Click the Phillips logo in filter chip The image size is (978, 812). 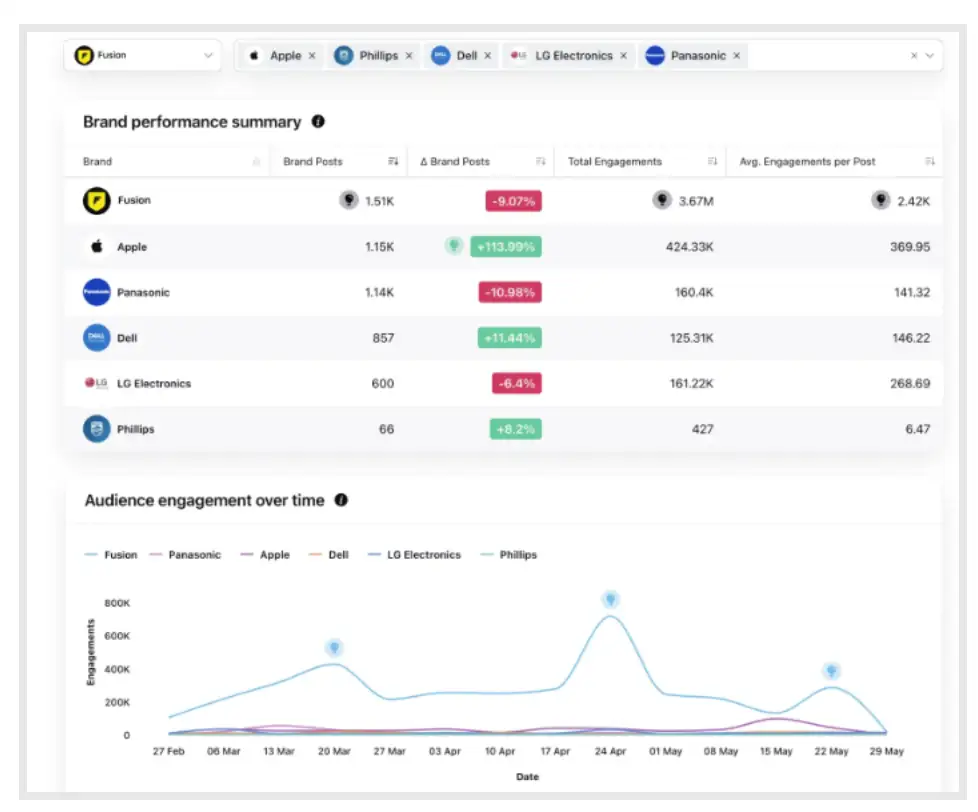344,56
